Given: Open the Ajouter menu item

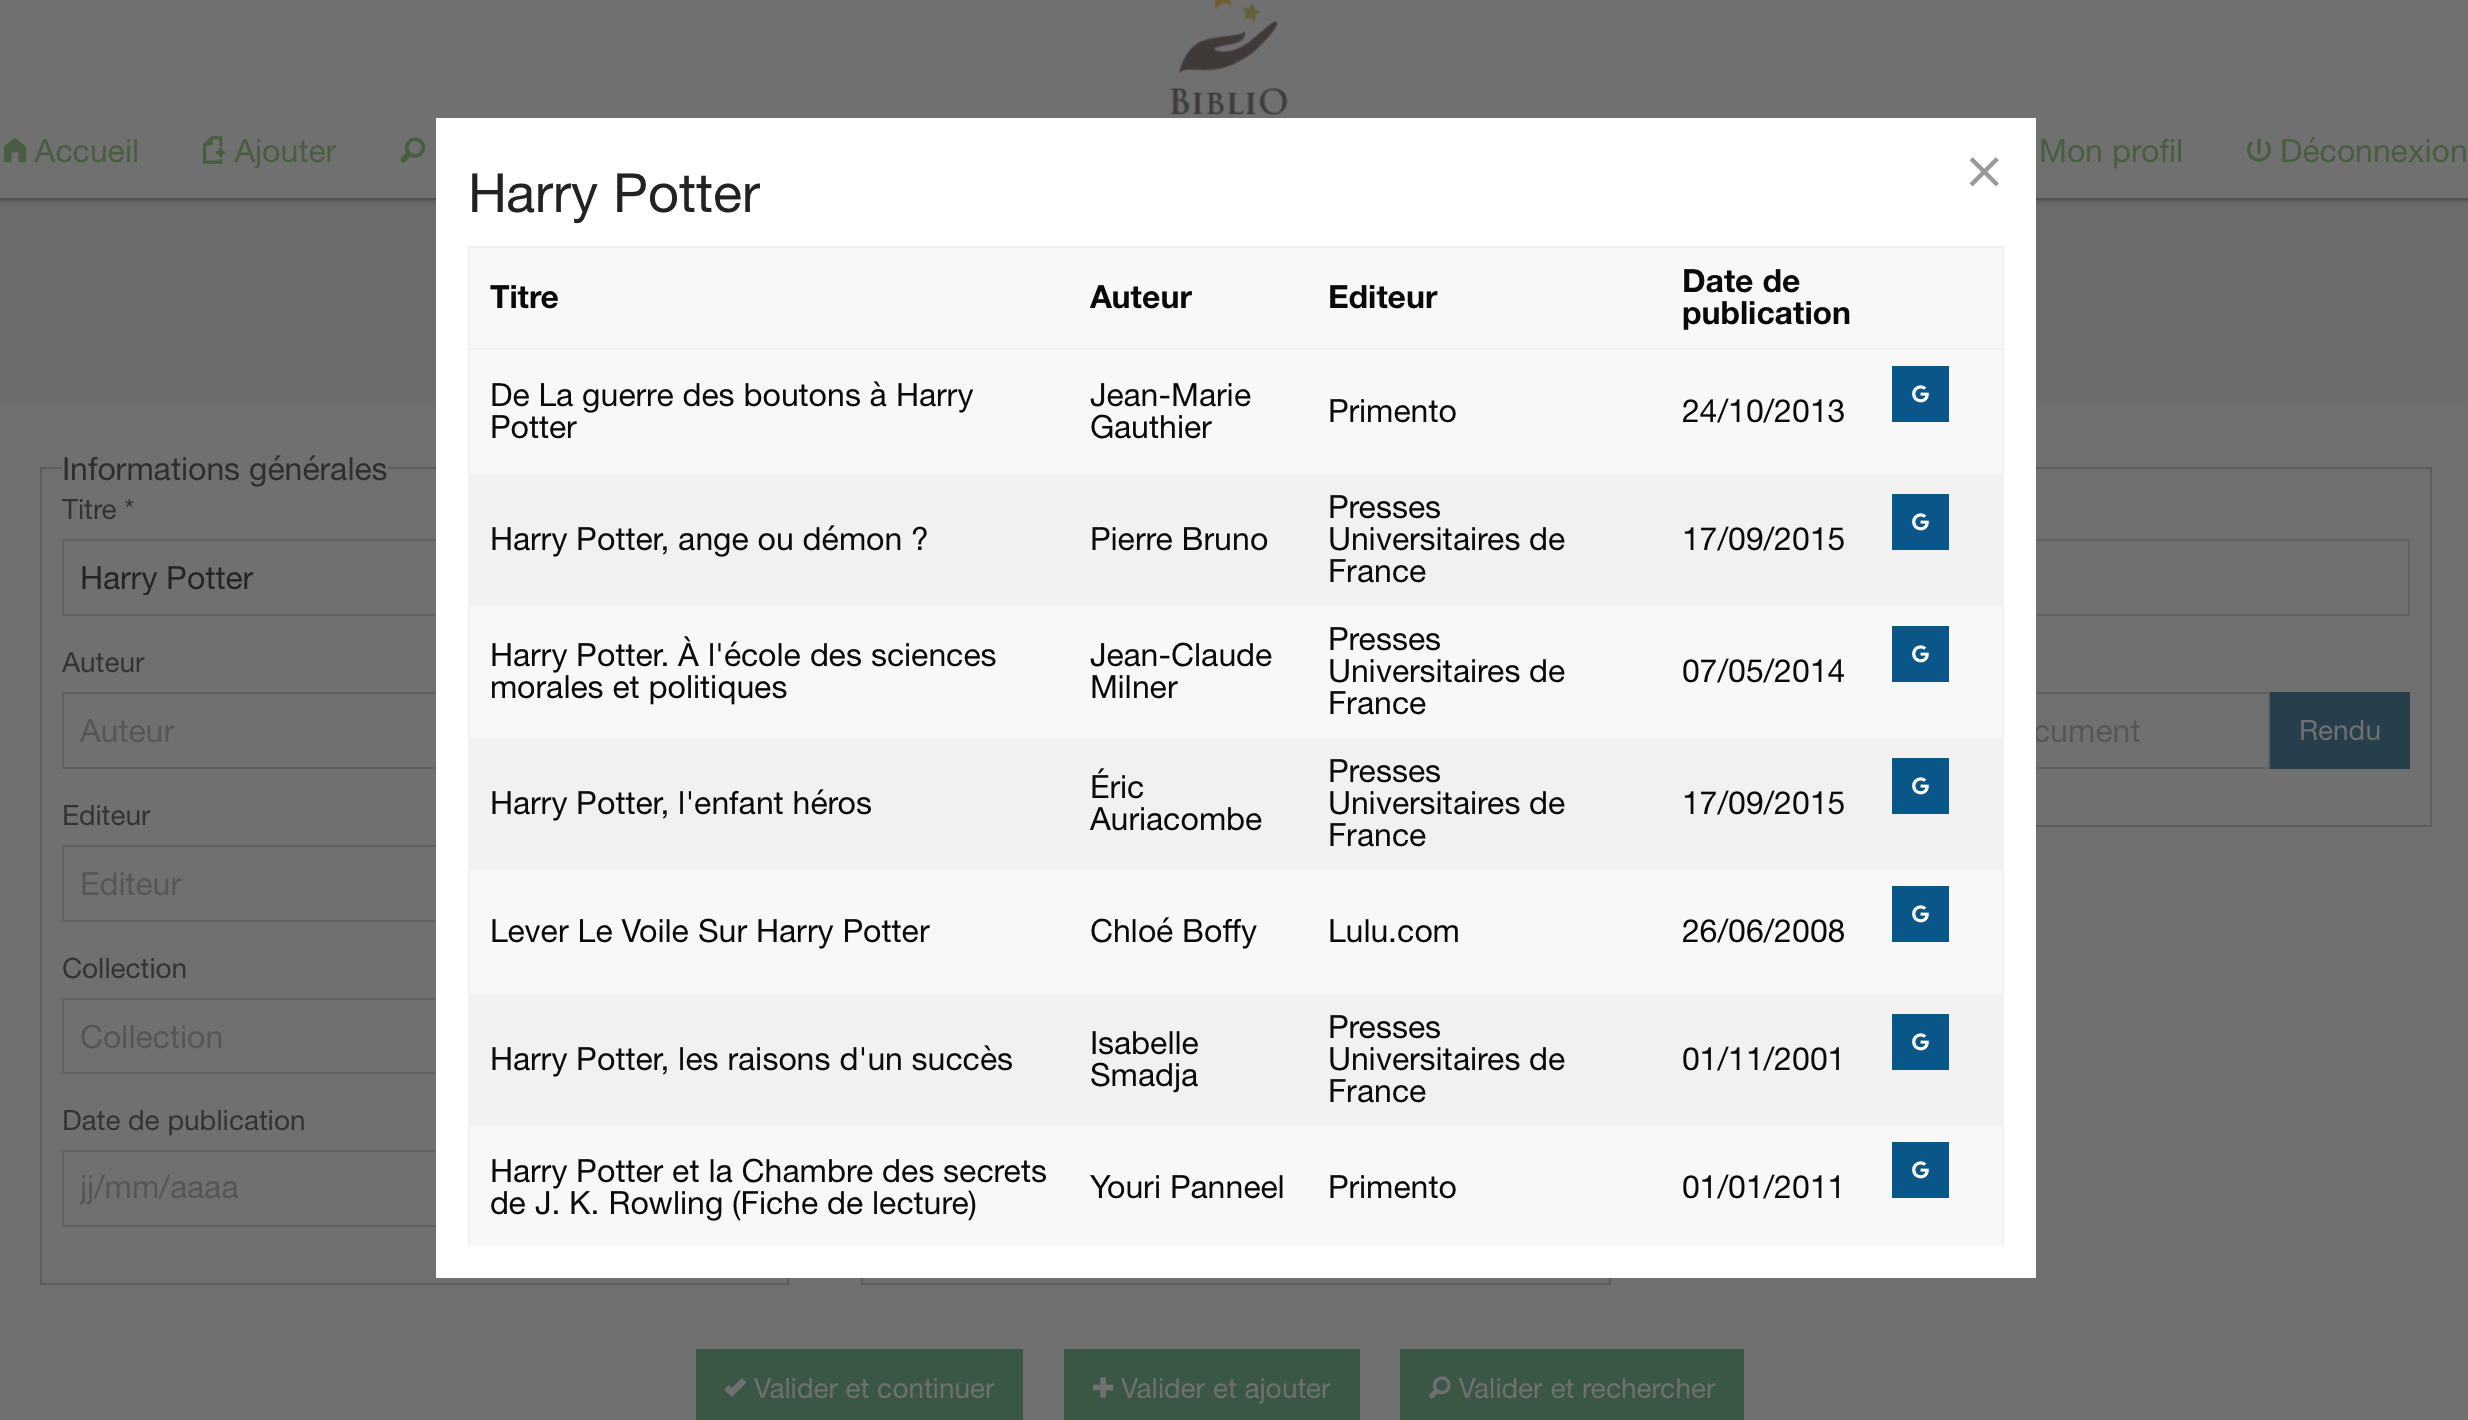Looking at the screenshot, I should 269,151.
